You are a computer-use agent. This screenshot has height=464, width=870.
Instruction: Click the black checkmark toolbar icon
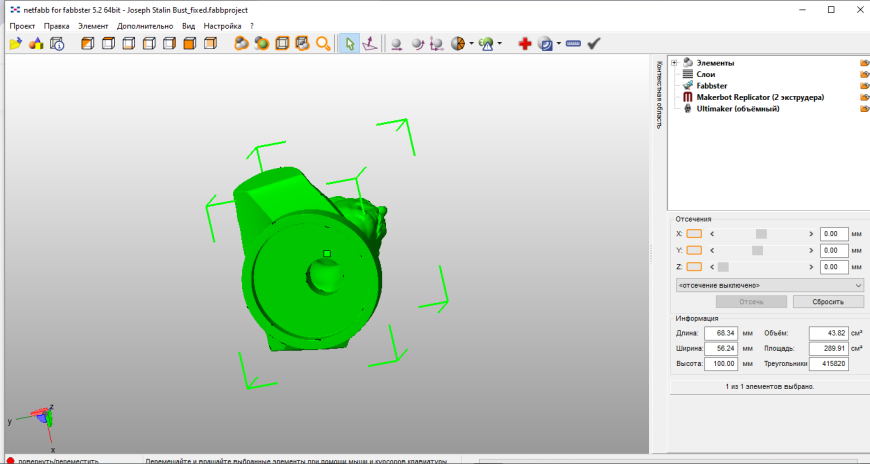click(594, 44)
